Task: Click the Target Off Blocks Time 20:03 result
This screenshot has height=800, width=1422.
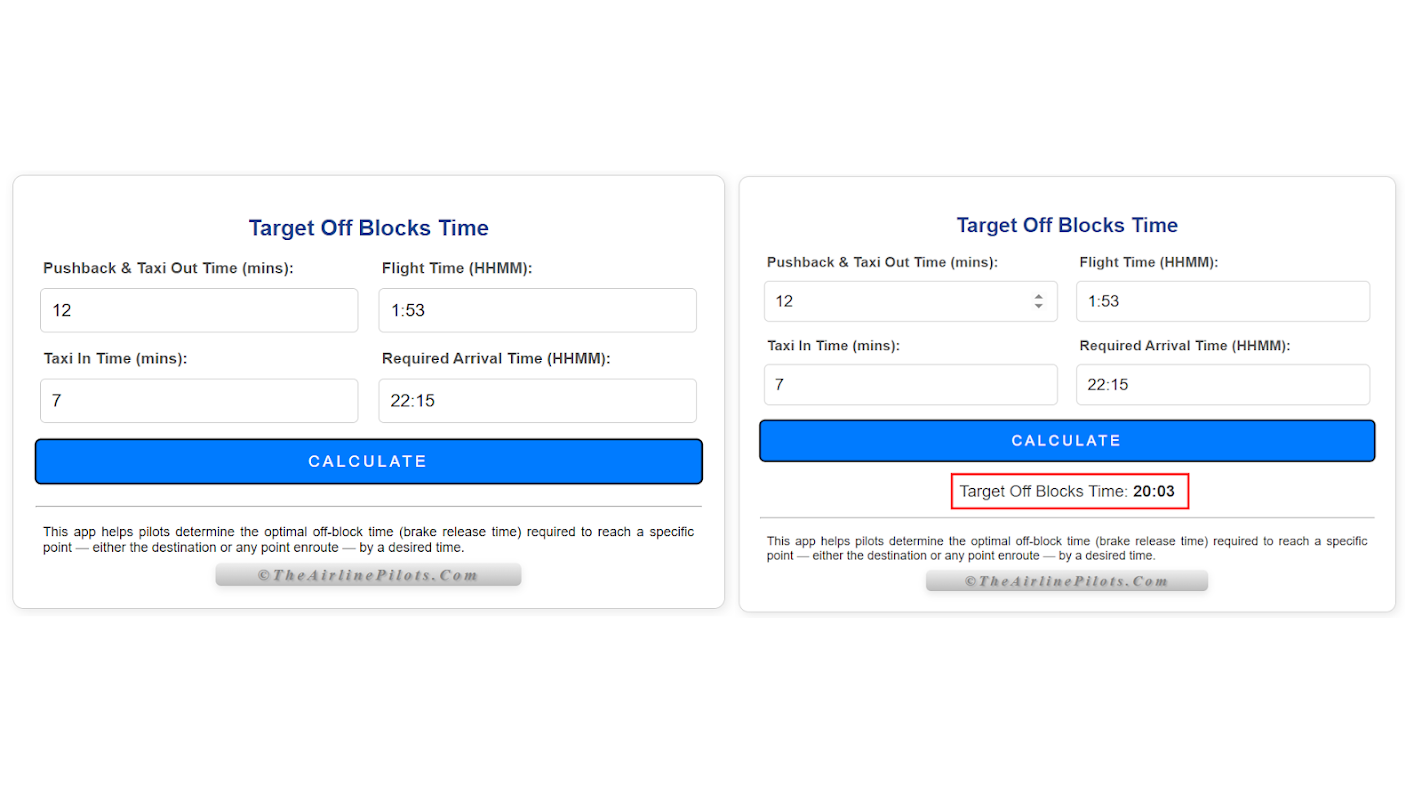Action: coord(1068,491)
